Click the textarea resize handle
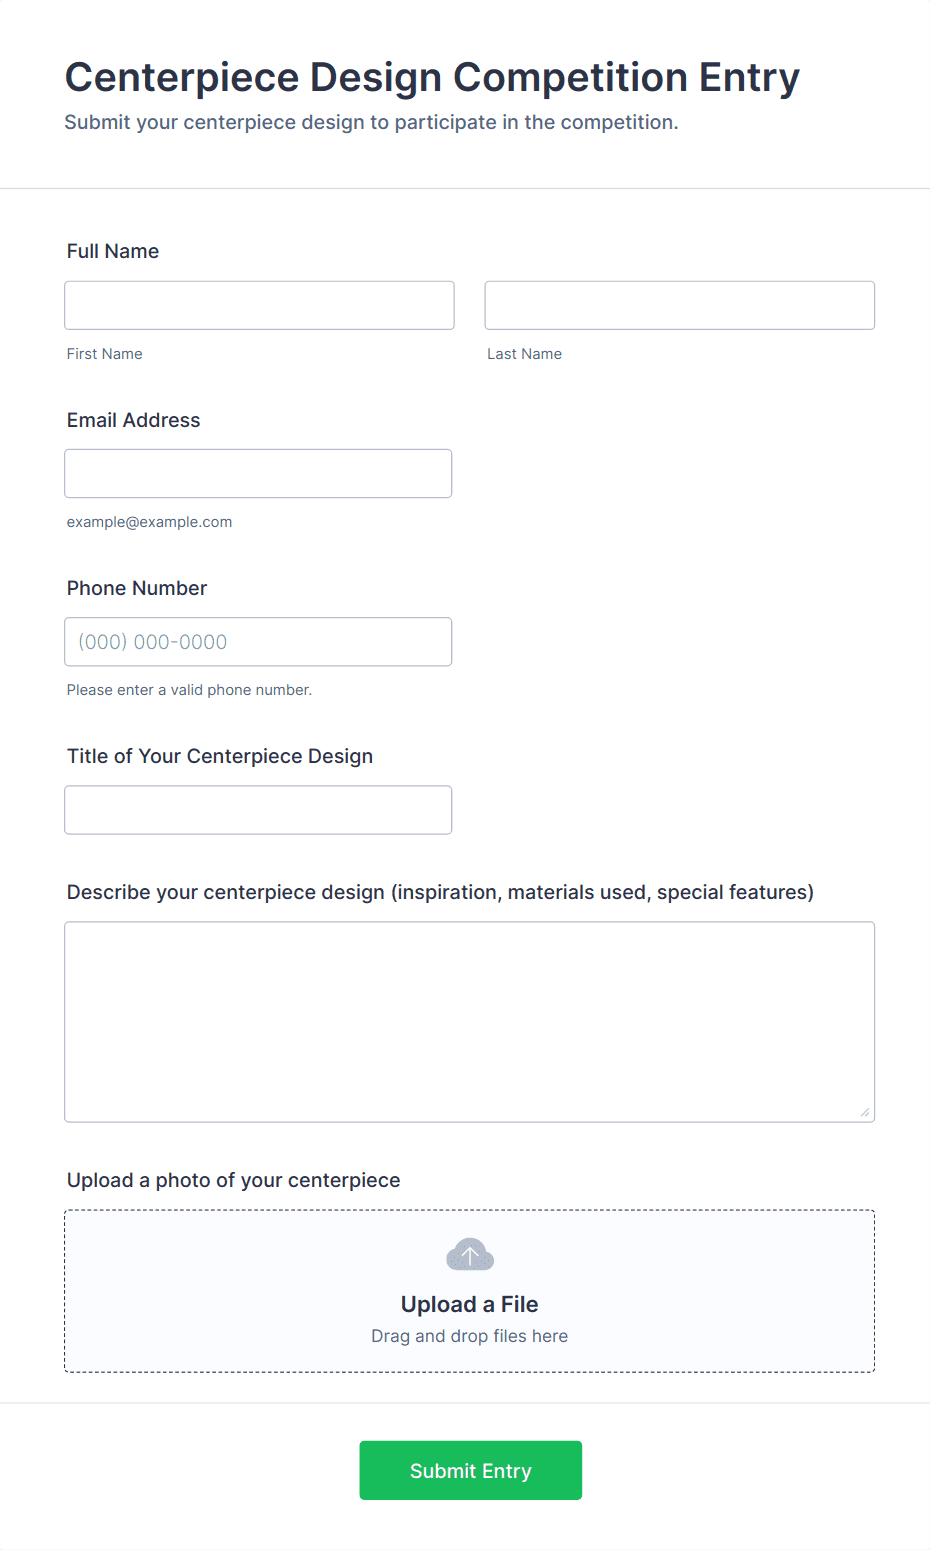 point(865,1112)
